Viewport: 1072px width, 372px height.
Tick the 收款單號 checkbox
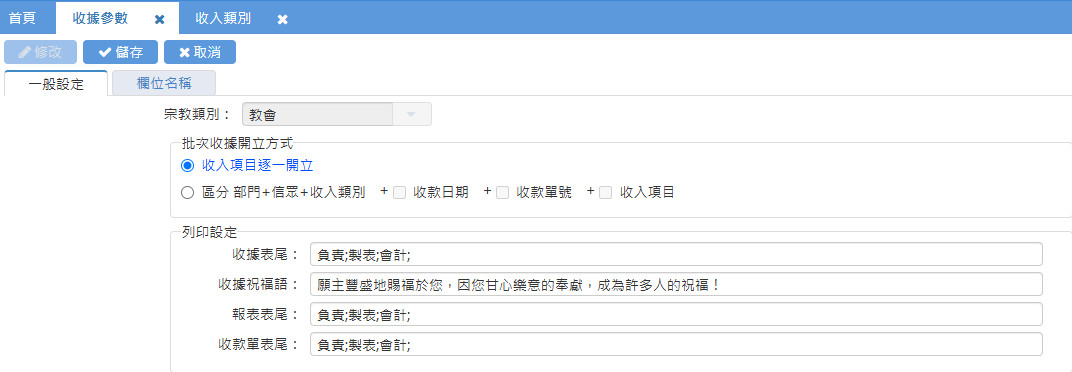(502, 193)
